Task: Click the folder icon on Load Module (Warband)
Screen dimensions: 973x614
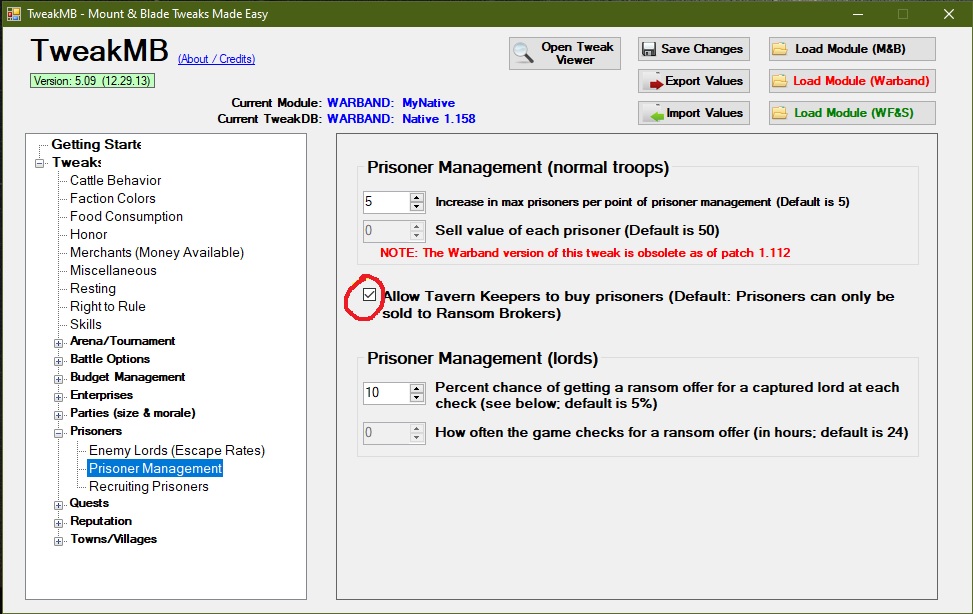Action: (x=780, y=81)
